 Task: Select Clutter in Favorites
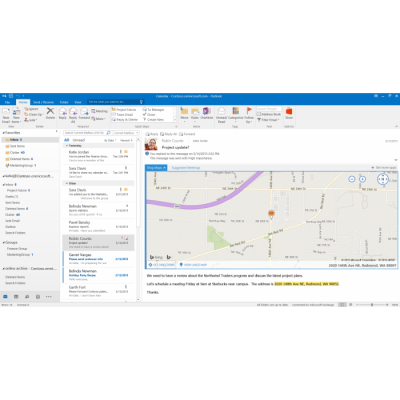(15, 152)
